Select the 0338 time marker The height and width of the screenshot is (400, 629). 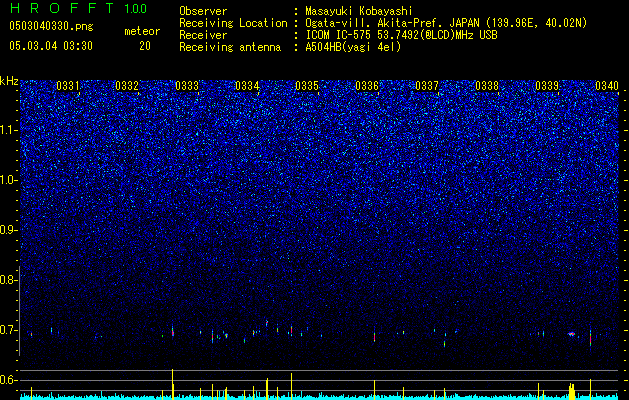point(487,85)
